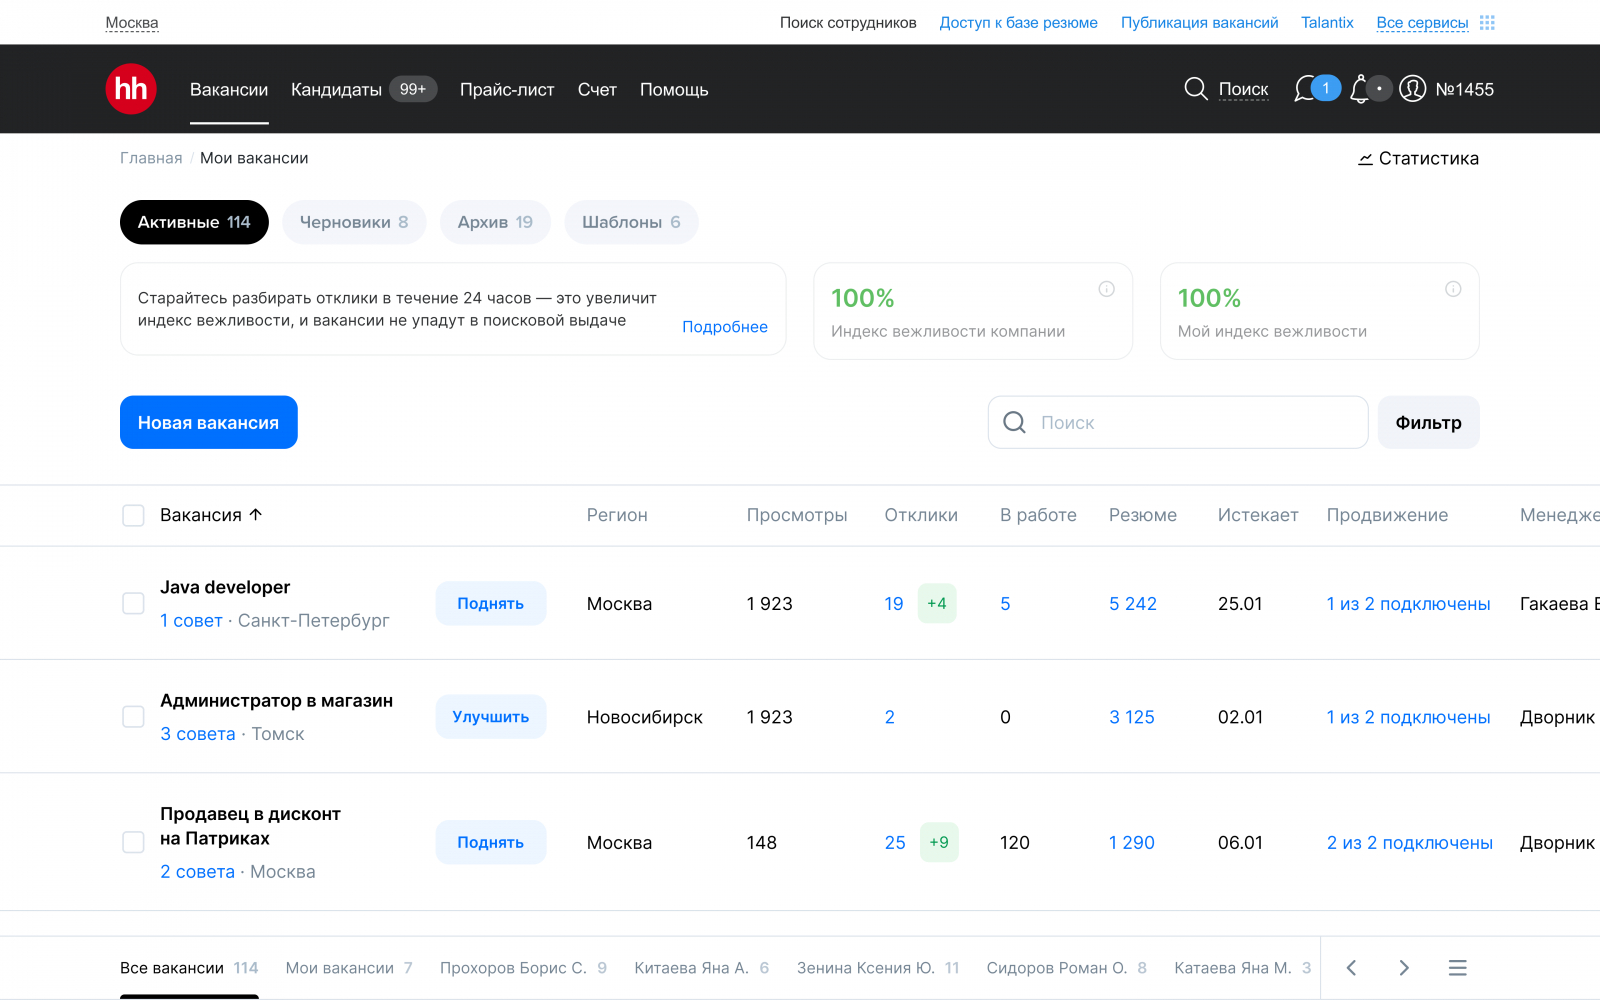This screenshot has width=1600, height=1000.
Task: Open the all services grid icon
Action: pos(1487,22)
